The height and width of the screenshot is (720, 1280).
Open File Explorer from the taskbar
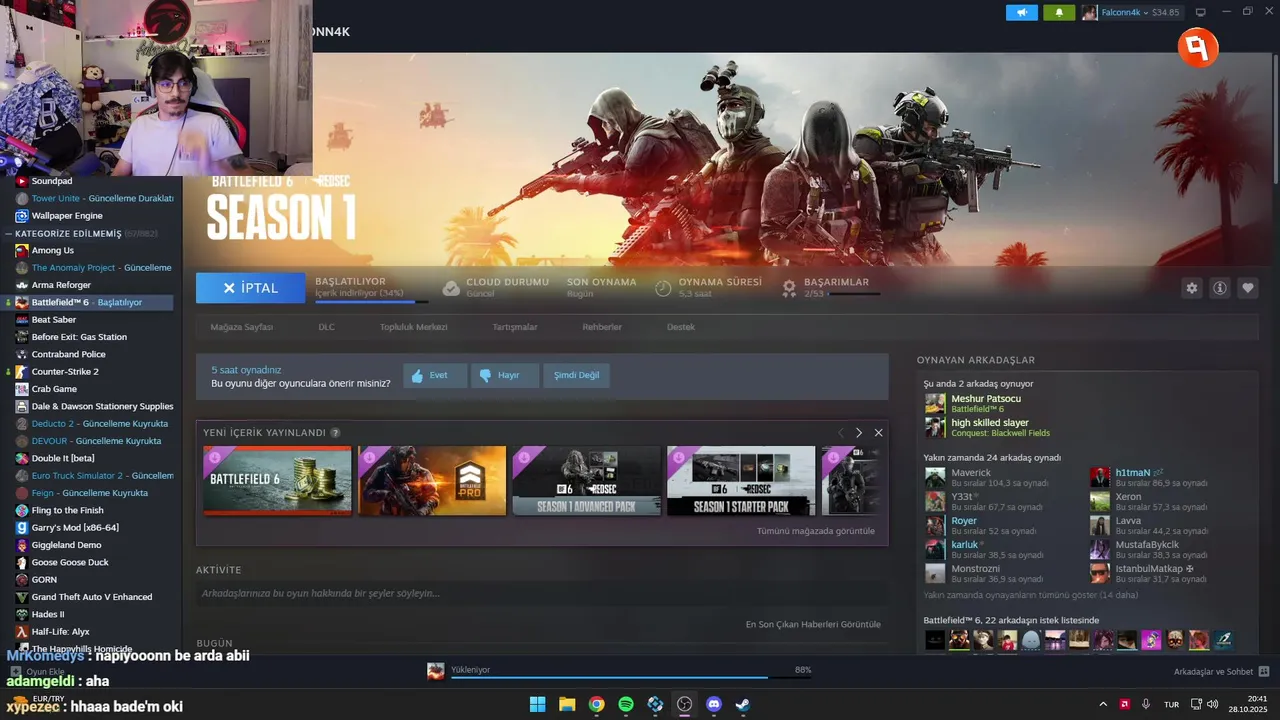click(x=567, y=704)
